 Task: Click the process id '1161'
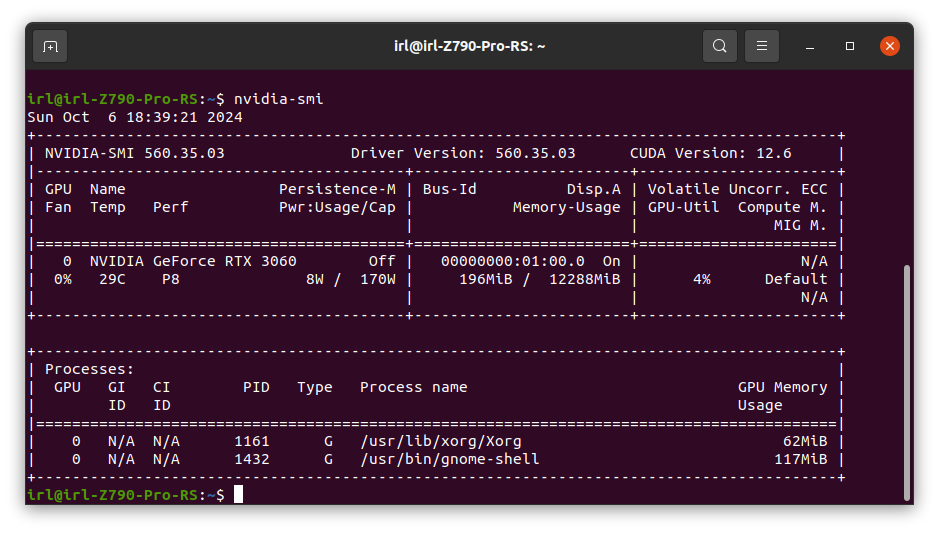coord(252,441)
